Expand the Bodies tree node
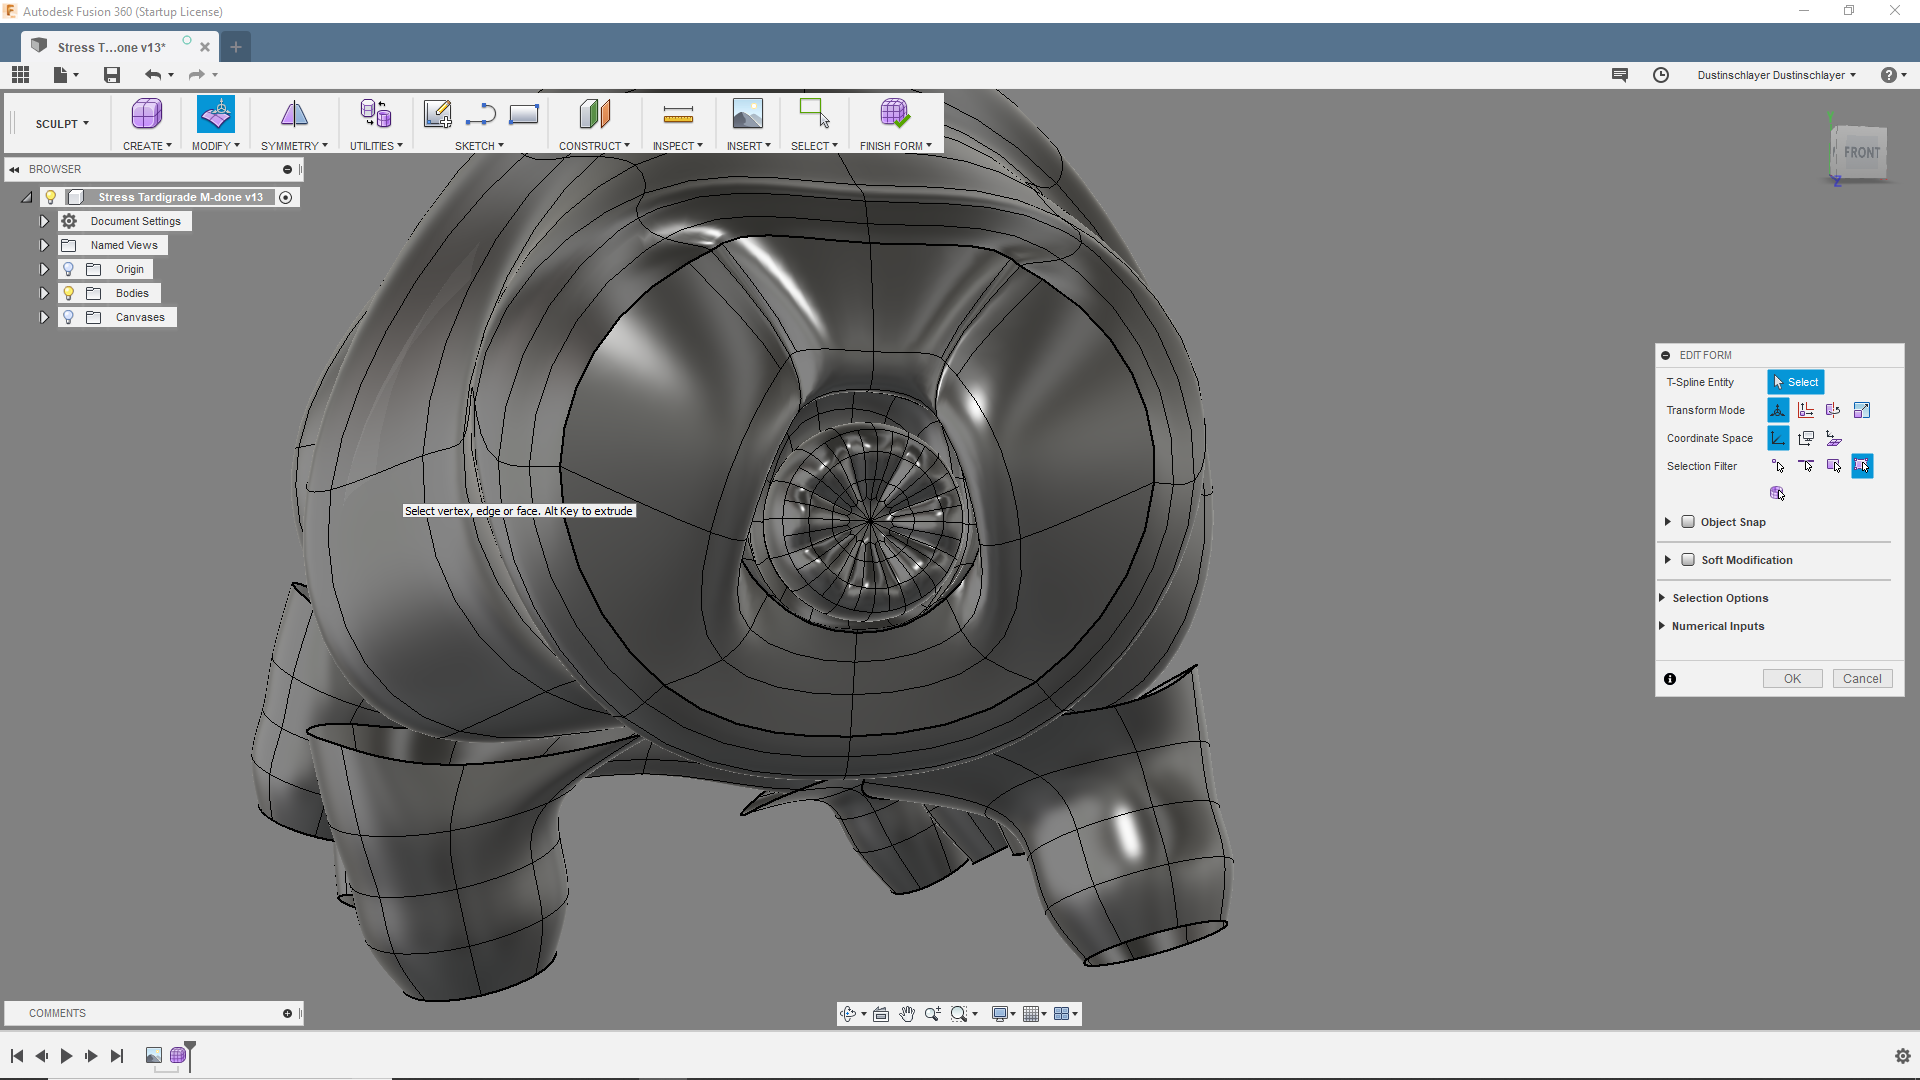The image size is (1920, 1080). tap(44, 293)
